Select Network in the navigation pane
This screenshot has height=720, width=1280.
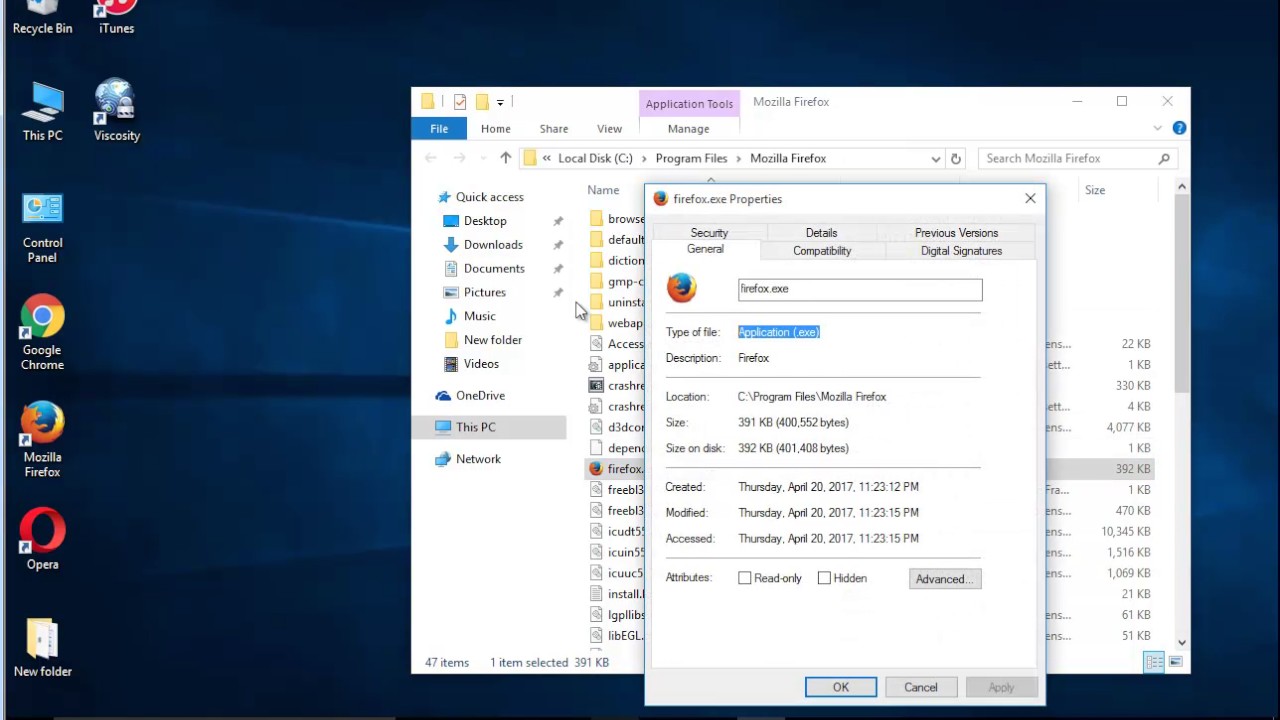(x=478, y=459)
